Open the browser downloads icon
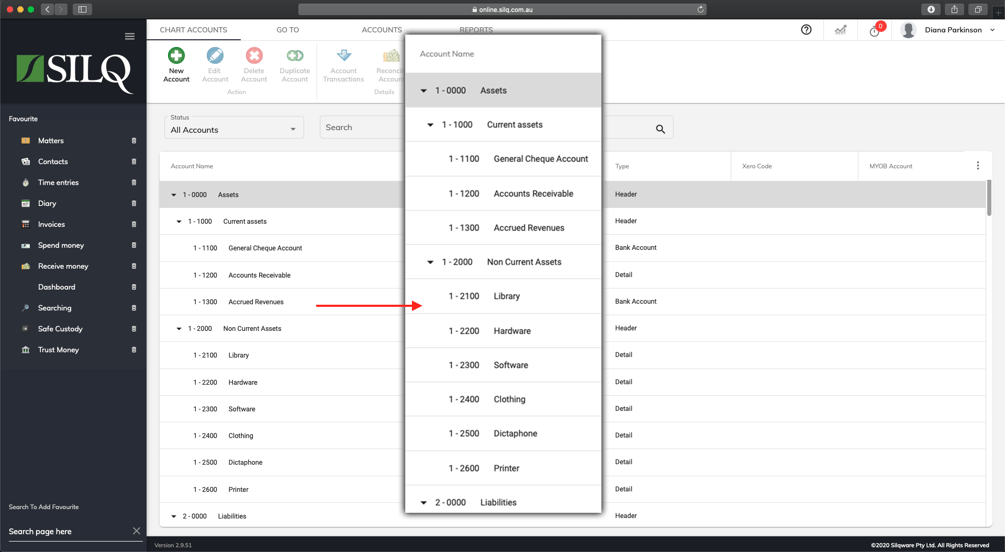The height and width of the screenshot is (552, 1005). [x=931, y=9]
